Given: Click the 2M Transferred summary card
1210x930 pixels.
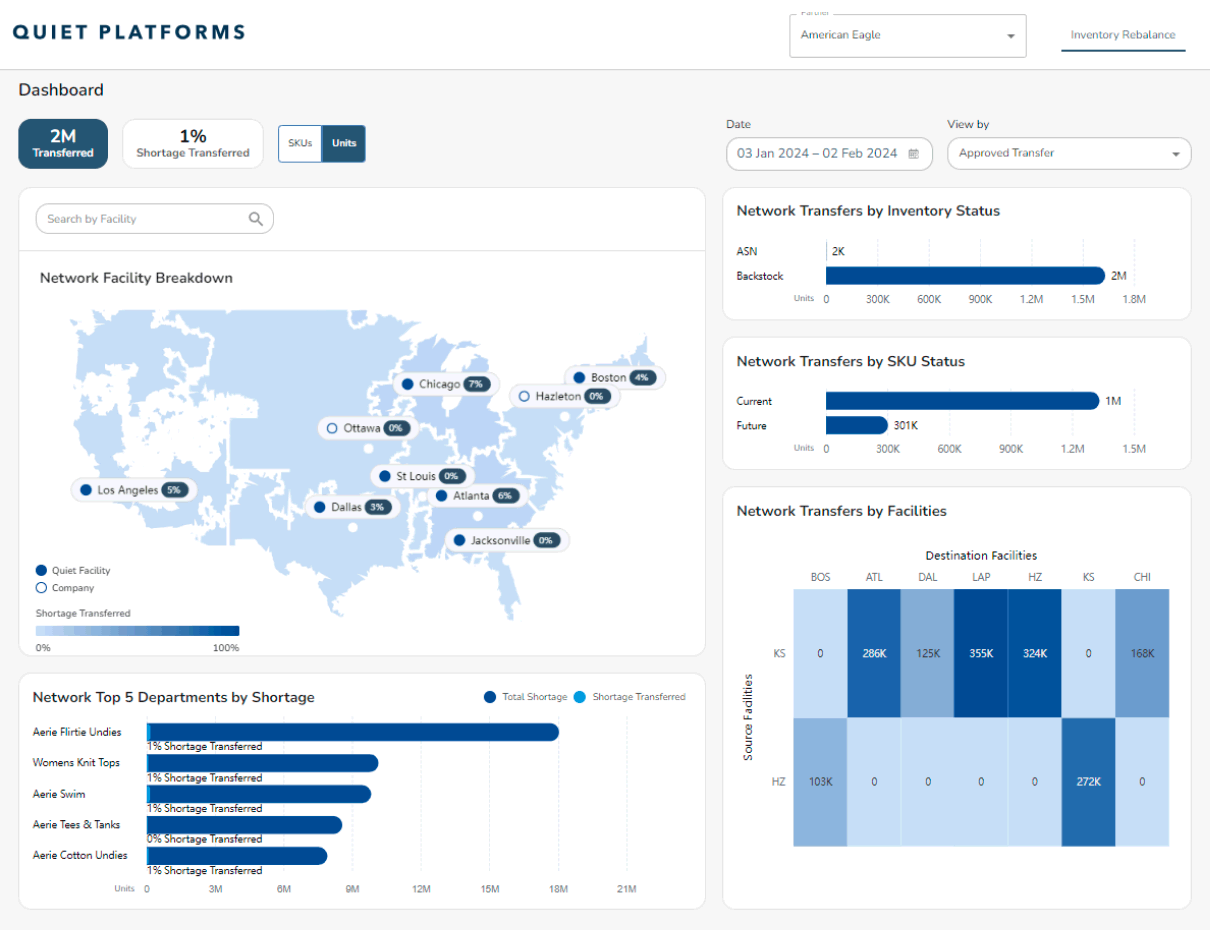Looking at the screenshot, I should (62, 143).
